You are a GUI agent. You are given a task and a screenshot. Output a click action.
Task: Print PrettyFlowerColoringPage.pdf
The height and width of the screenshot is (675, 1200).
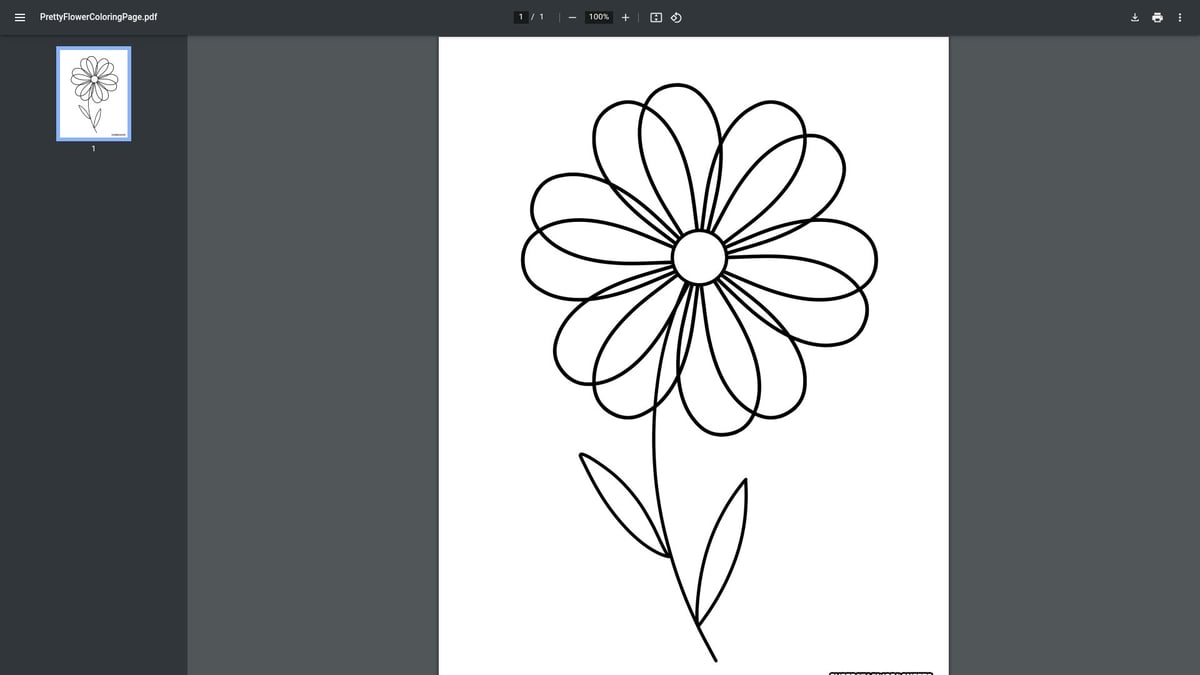pyautogui.click(x=1156, y=17)
